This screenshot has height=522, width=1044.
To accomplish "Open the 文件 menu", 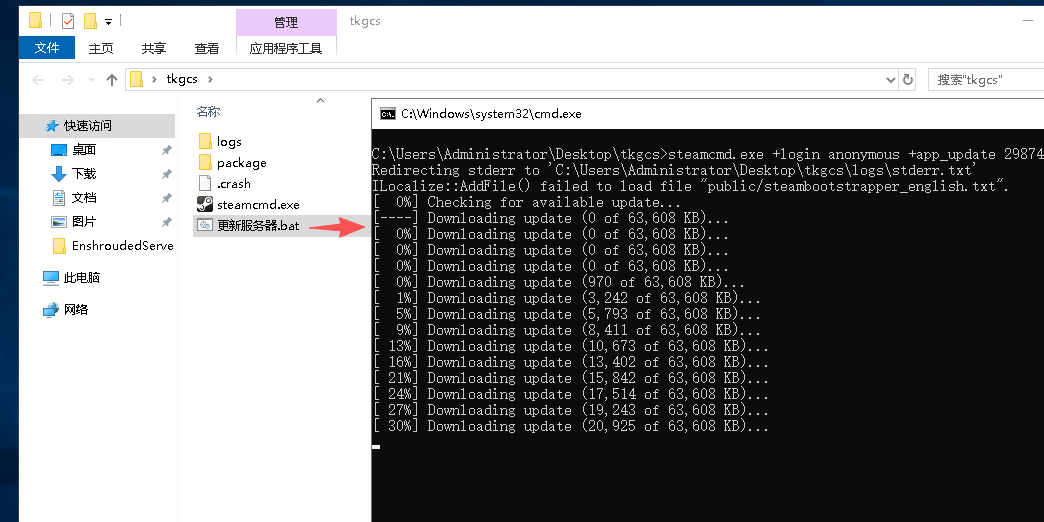I will coord(47,48).
